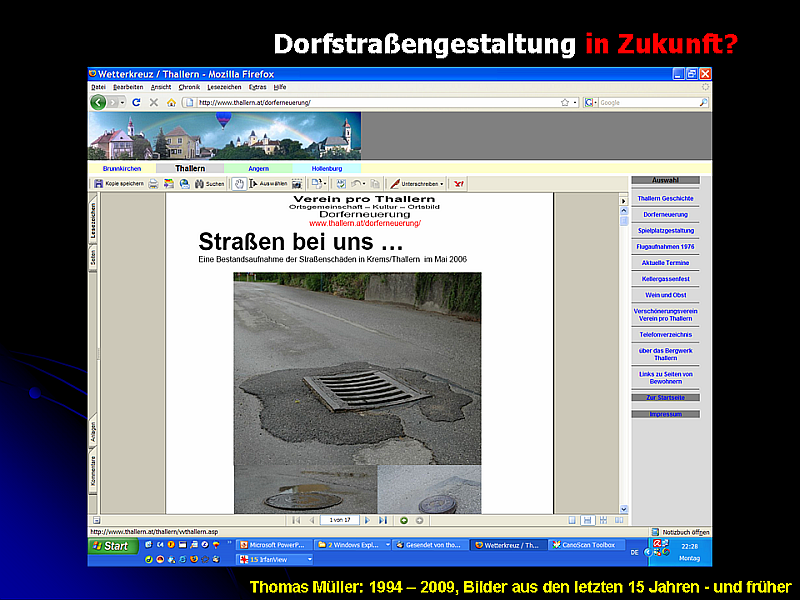Print the PDF with the printer icon

click(x=153, y=184)
